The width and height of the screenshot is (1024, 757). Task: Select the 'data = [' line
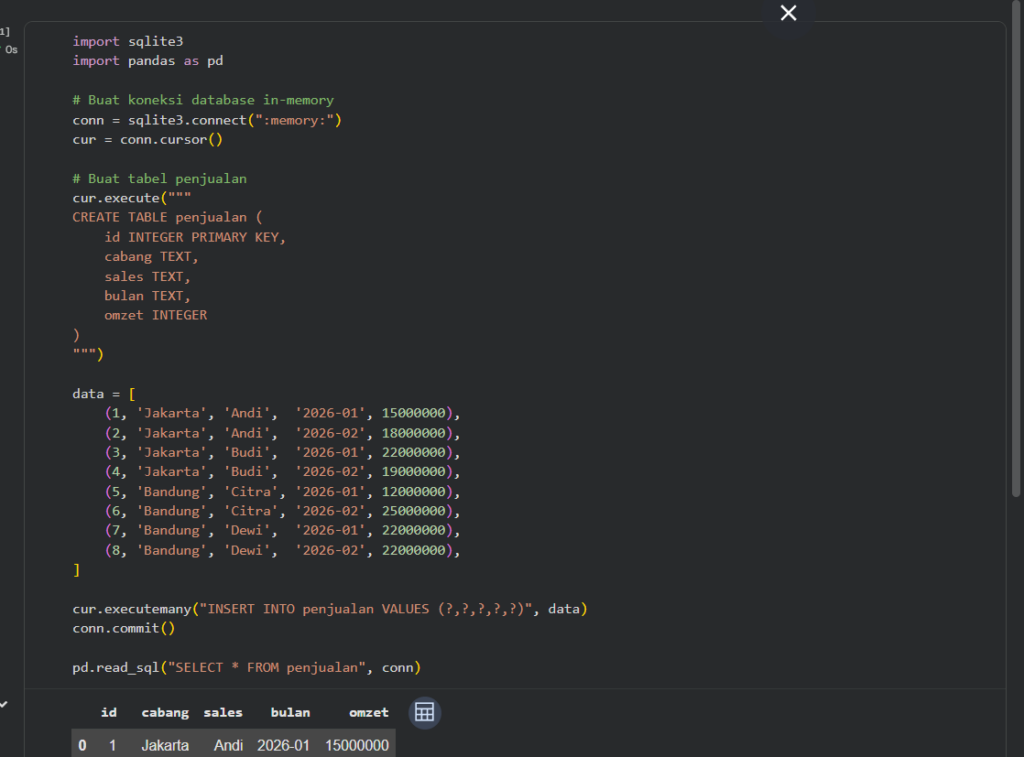click(x=104, y=394)
